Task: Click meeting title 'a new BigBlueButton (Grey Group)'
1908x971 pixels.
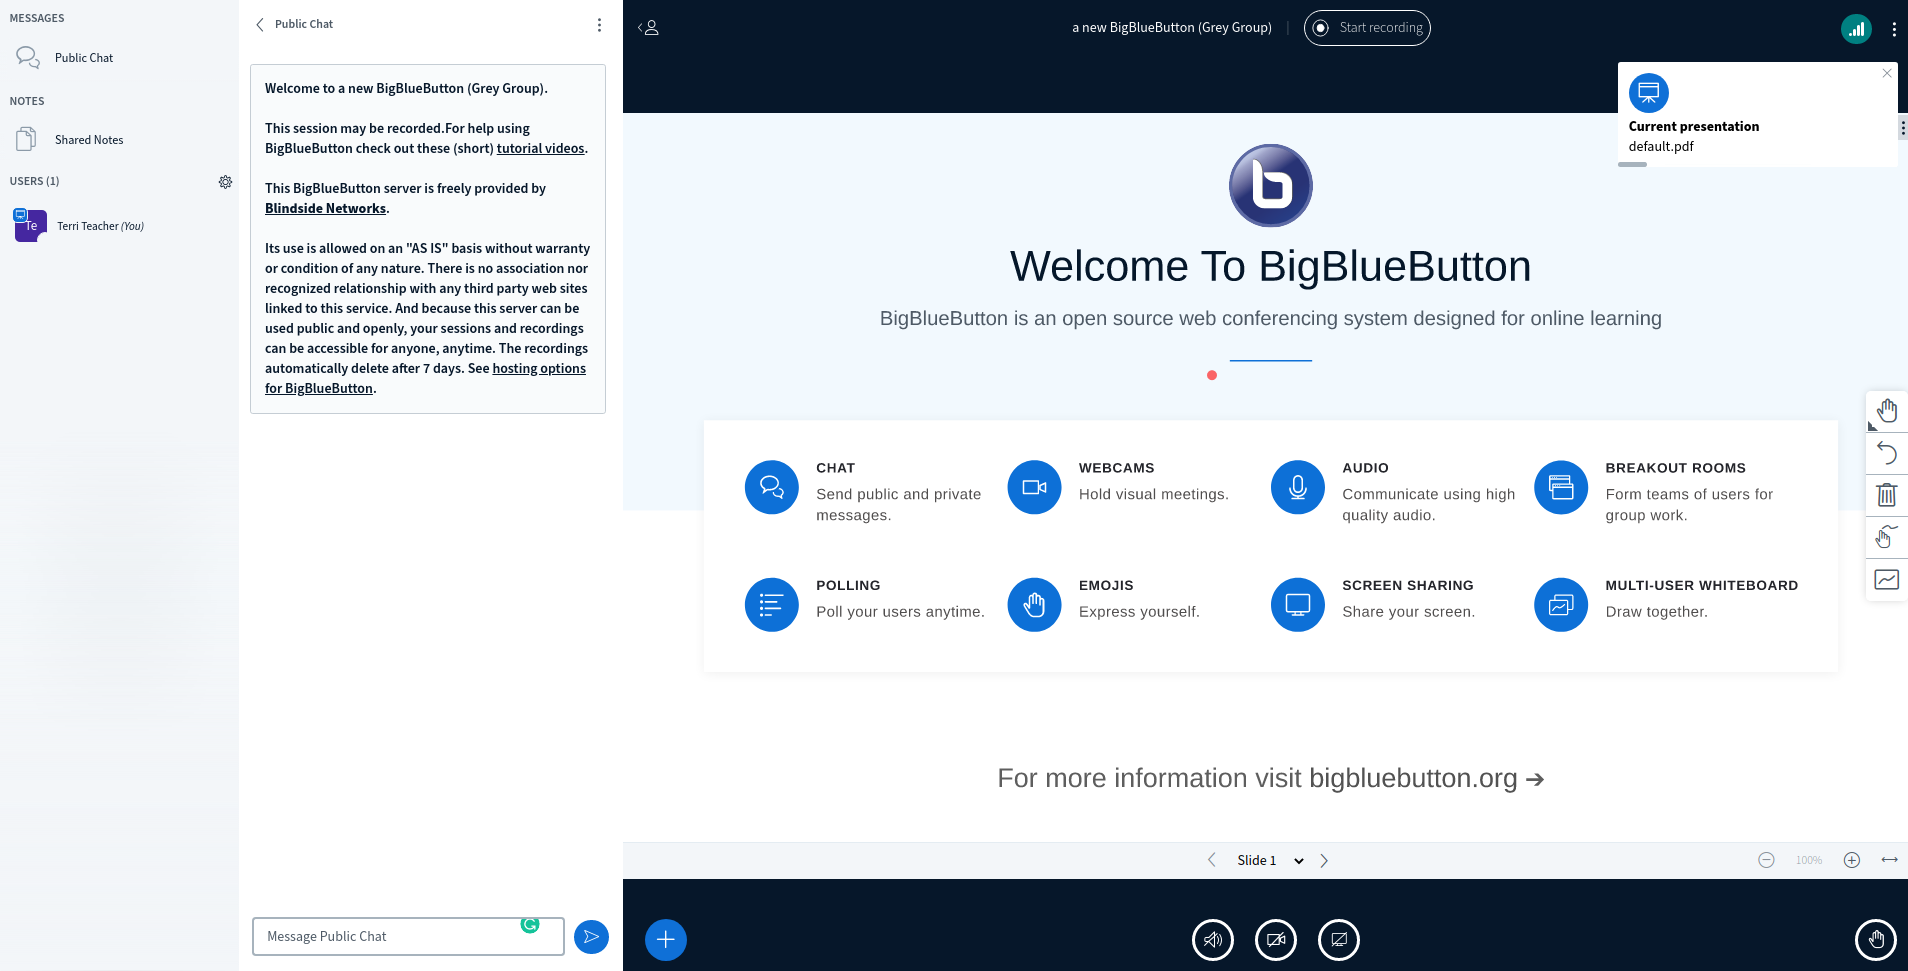Action: coord(1172,28)
